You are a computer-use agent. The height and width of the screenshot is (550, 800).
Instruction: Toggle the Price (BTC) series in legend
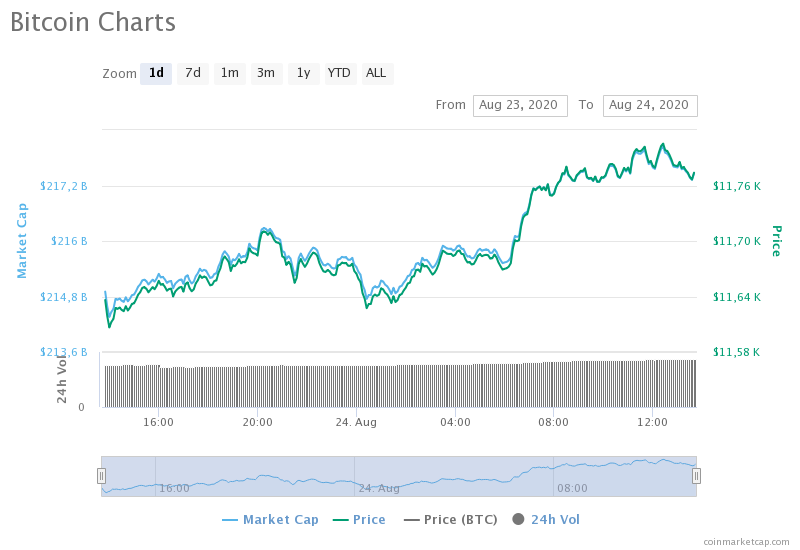(451, 520)
